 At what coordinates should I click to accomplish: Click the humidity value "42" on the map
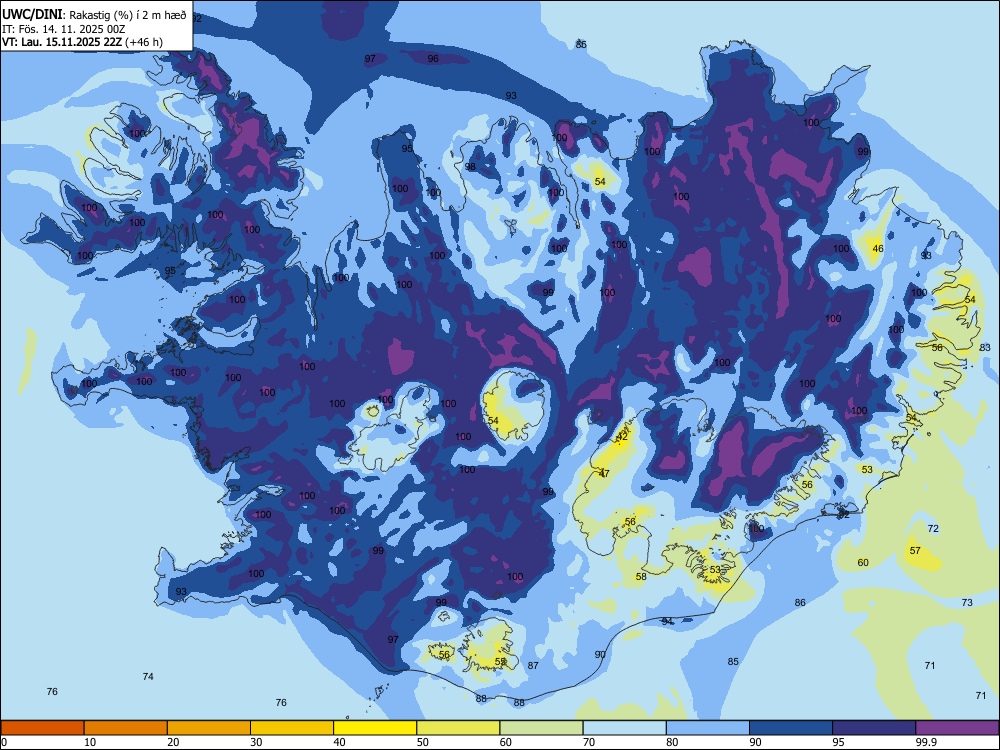point(622,437)
